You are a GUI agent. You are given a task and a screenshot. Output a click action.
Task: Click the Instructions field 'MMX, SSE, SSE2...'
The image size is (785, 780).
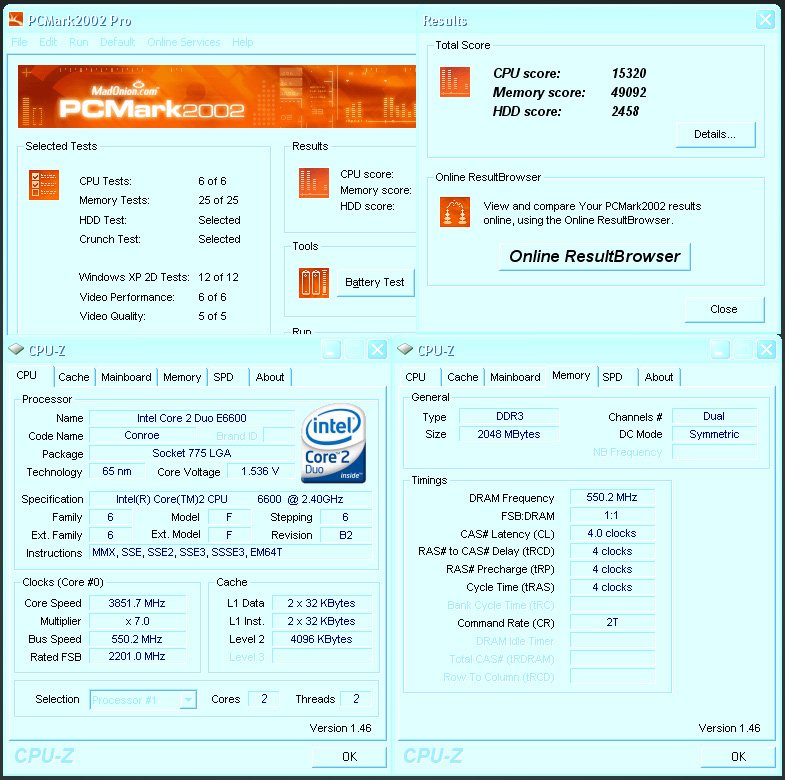click(x=231, y=552)
